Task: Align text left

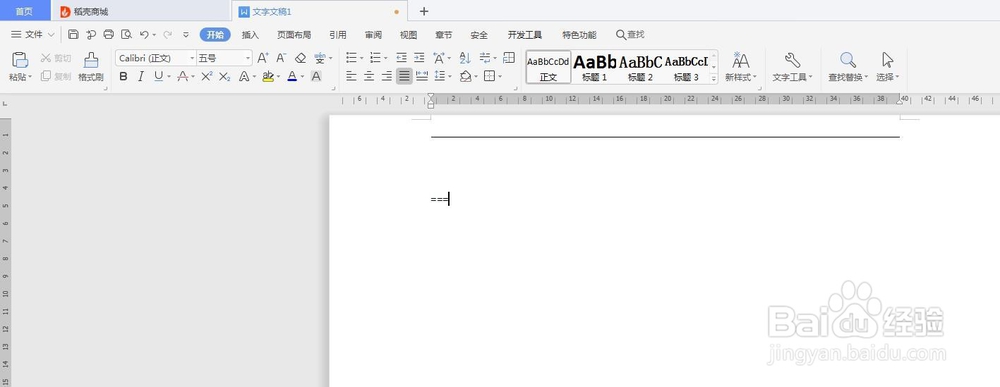Action: [x=351, y=77]
